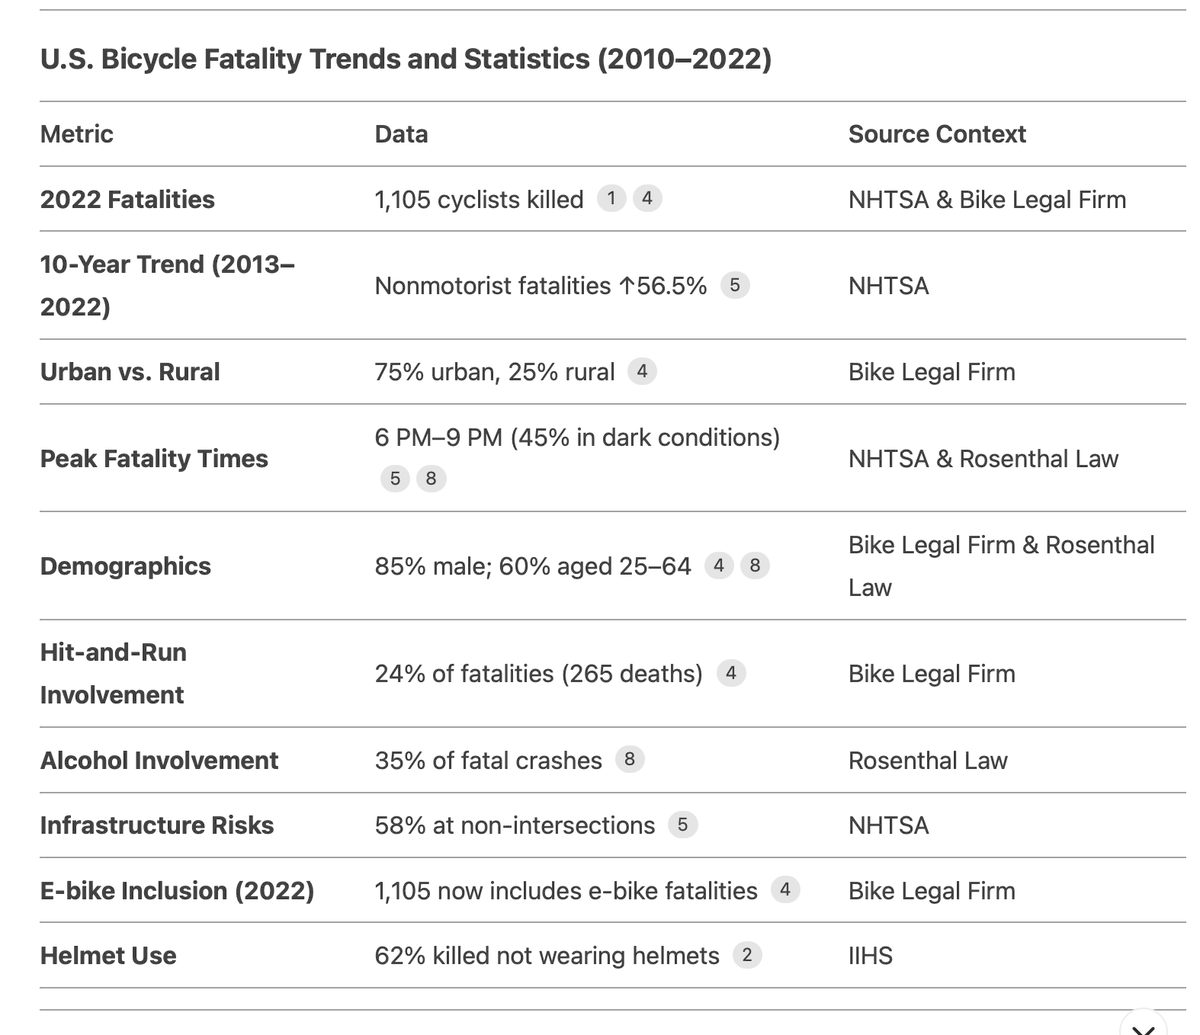Image resolution: width=1200 pixels, height=1035 pixels.
Task: Open citation 4 in the Demographics row
Action: [x=719, y=566]
